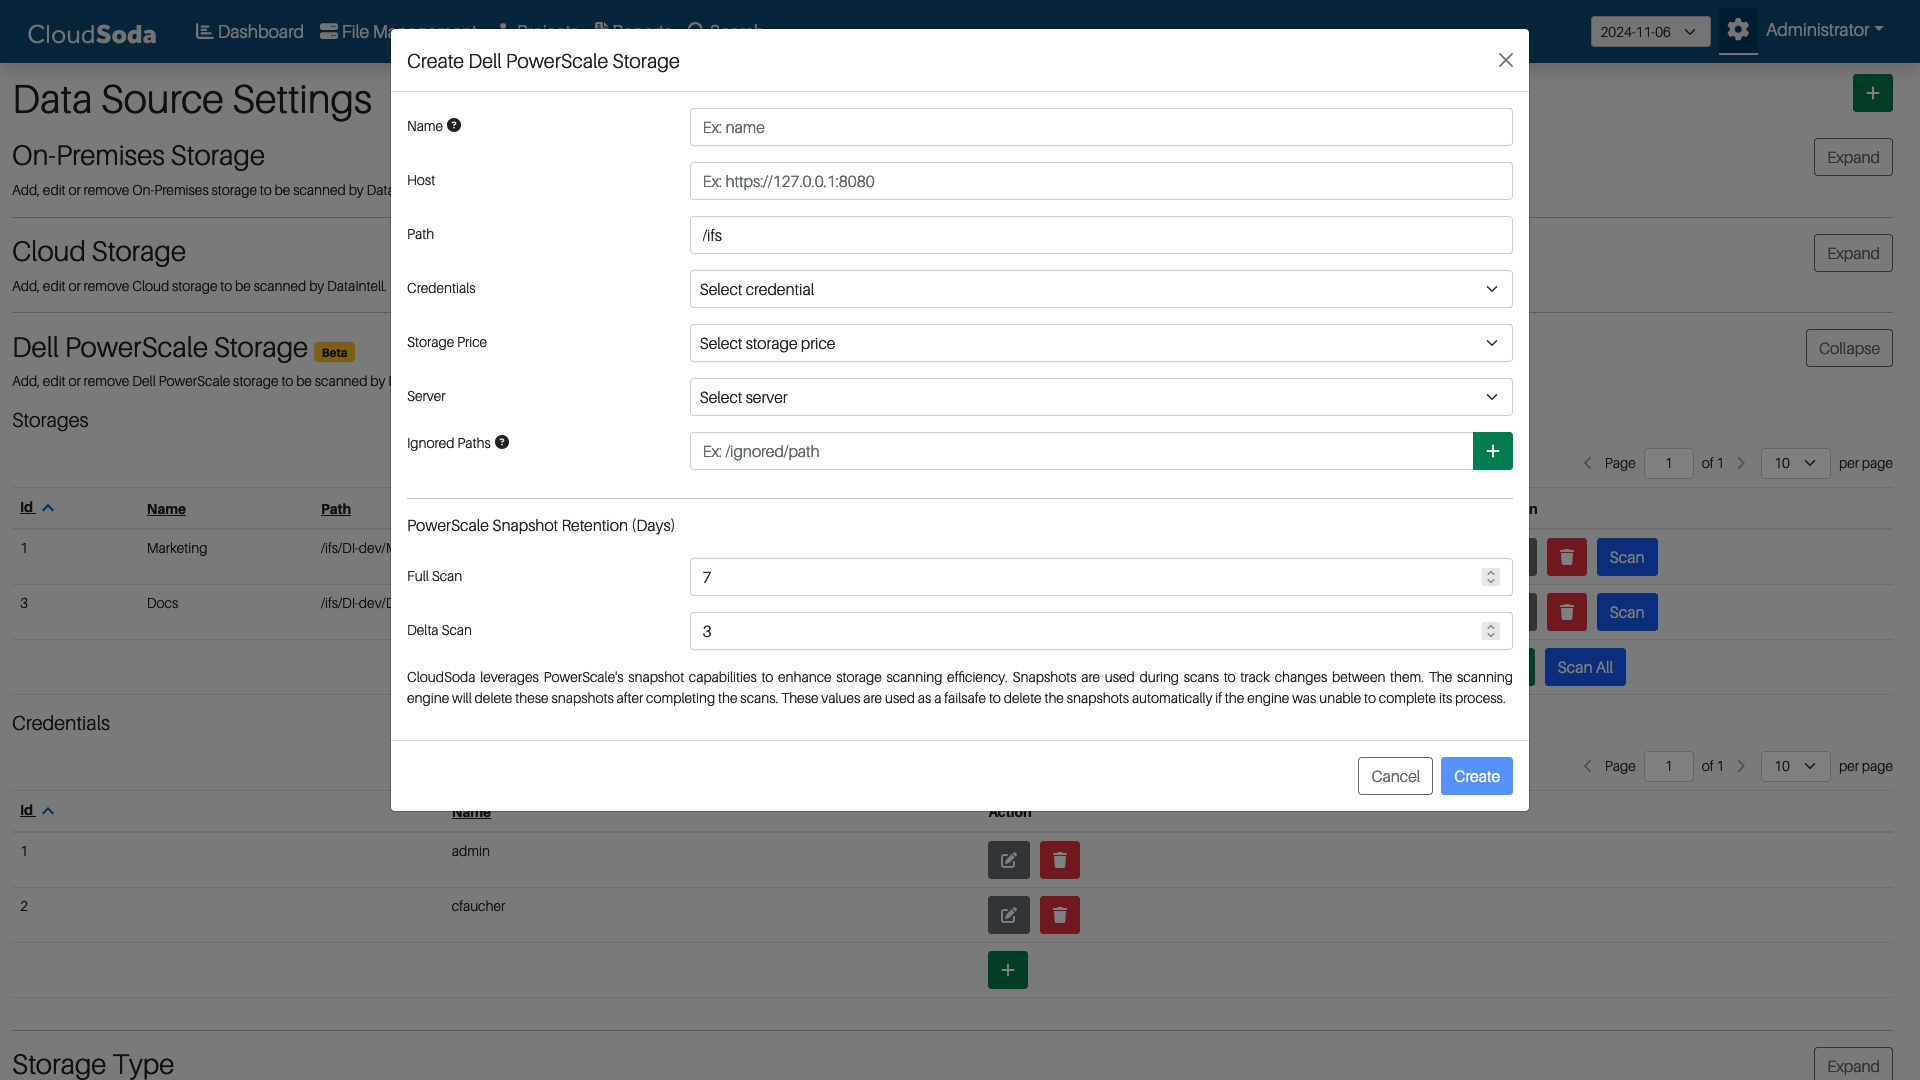Click Credentials page number input

[1668, 766]
